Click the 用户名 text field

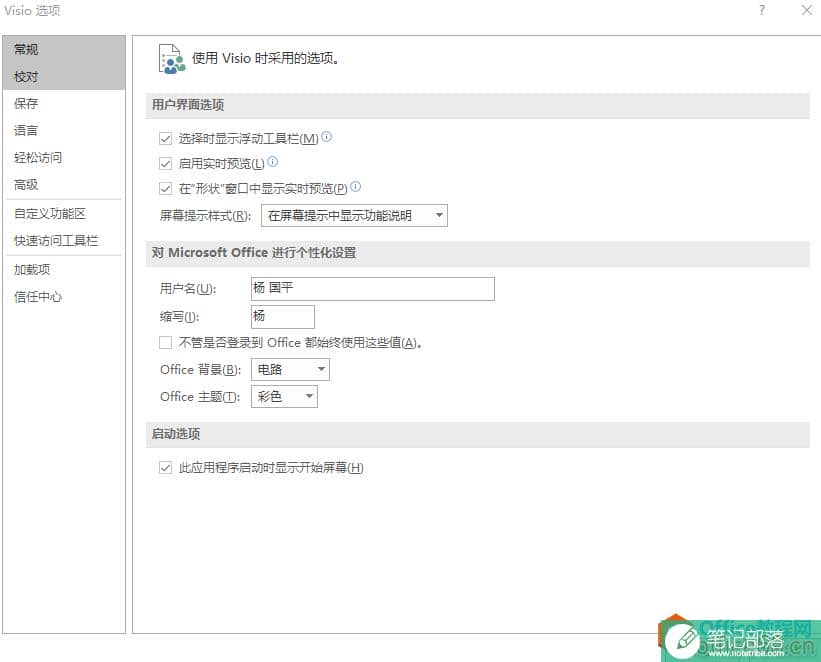[x=373, y=289]
